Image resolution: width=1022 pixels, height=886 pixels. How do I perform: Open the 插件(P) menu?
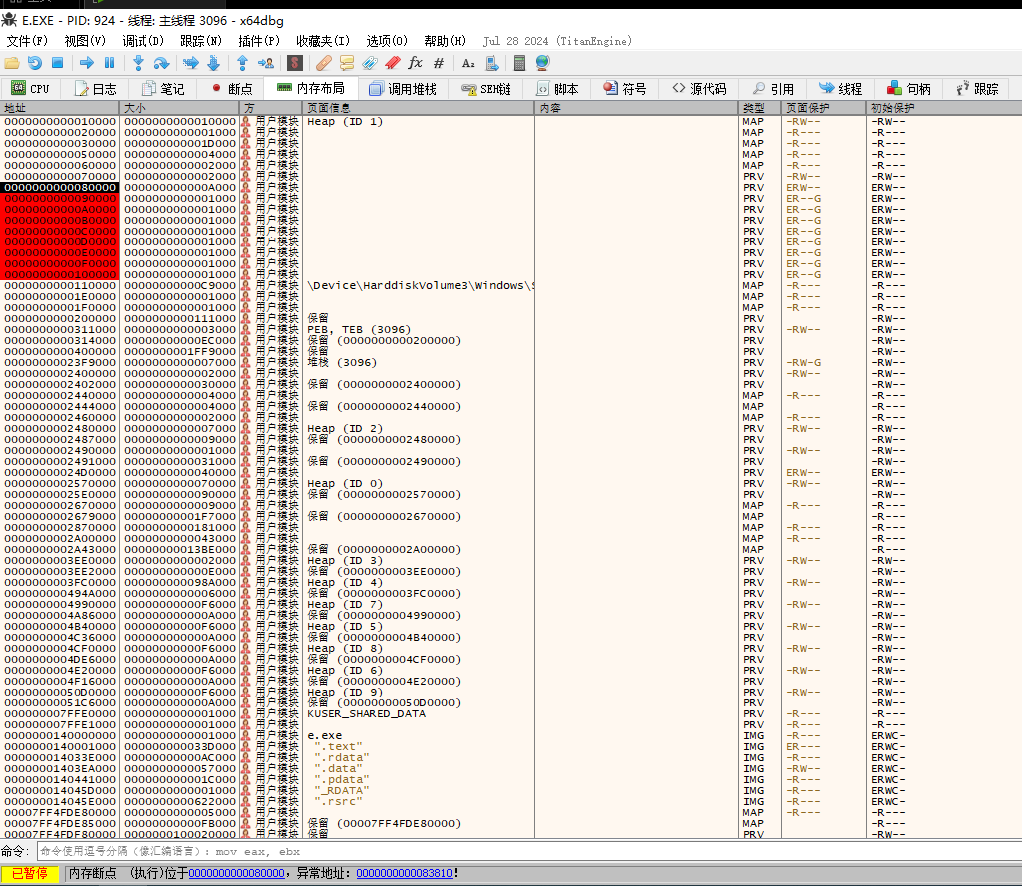259,41
